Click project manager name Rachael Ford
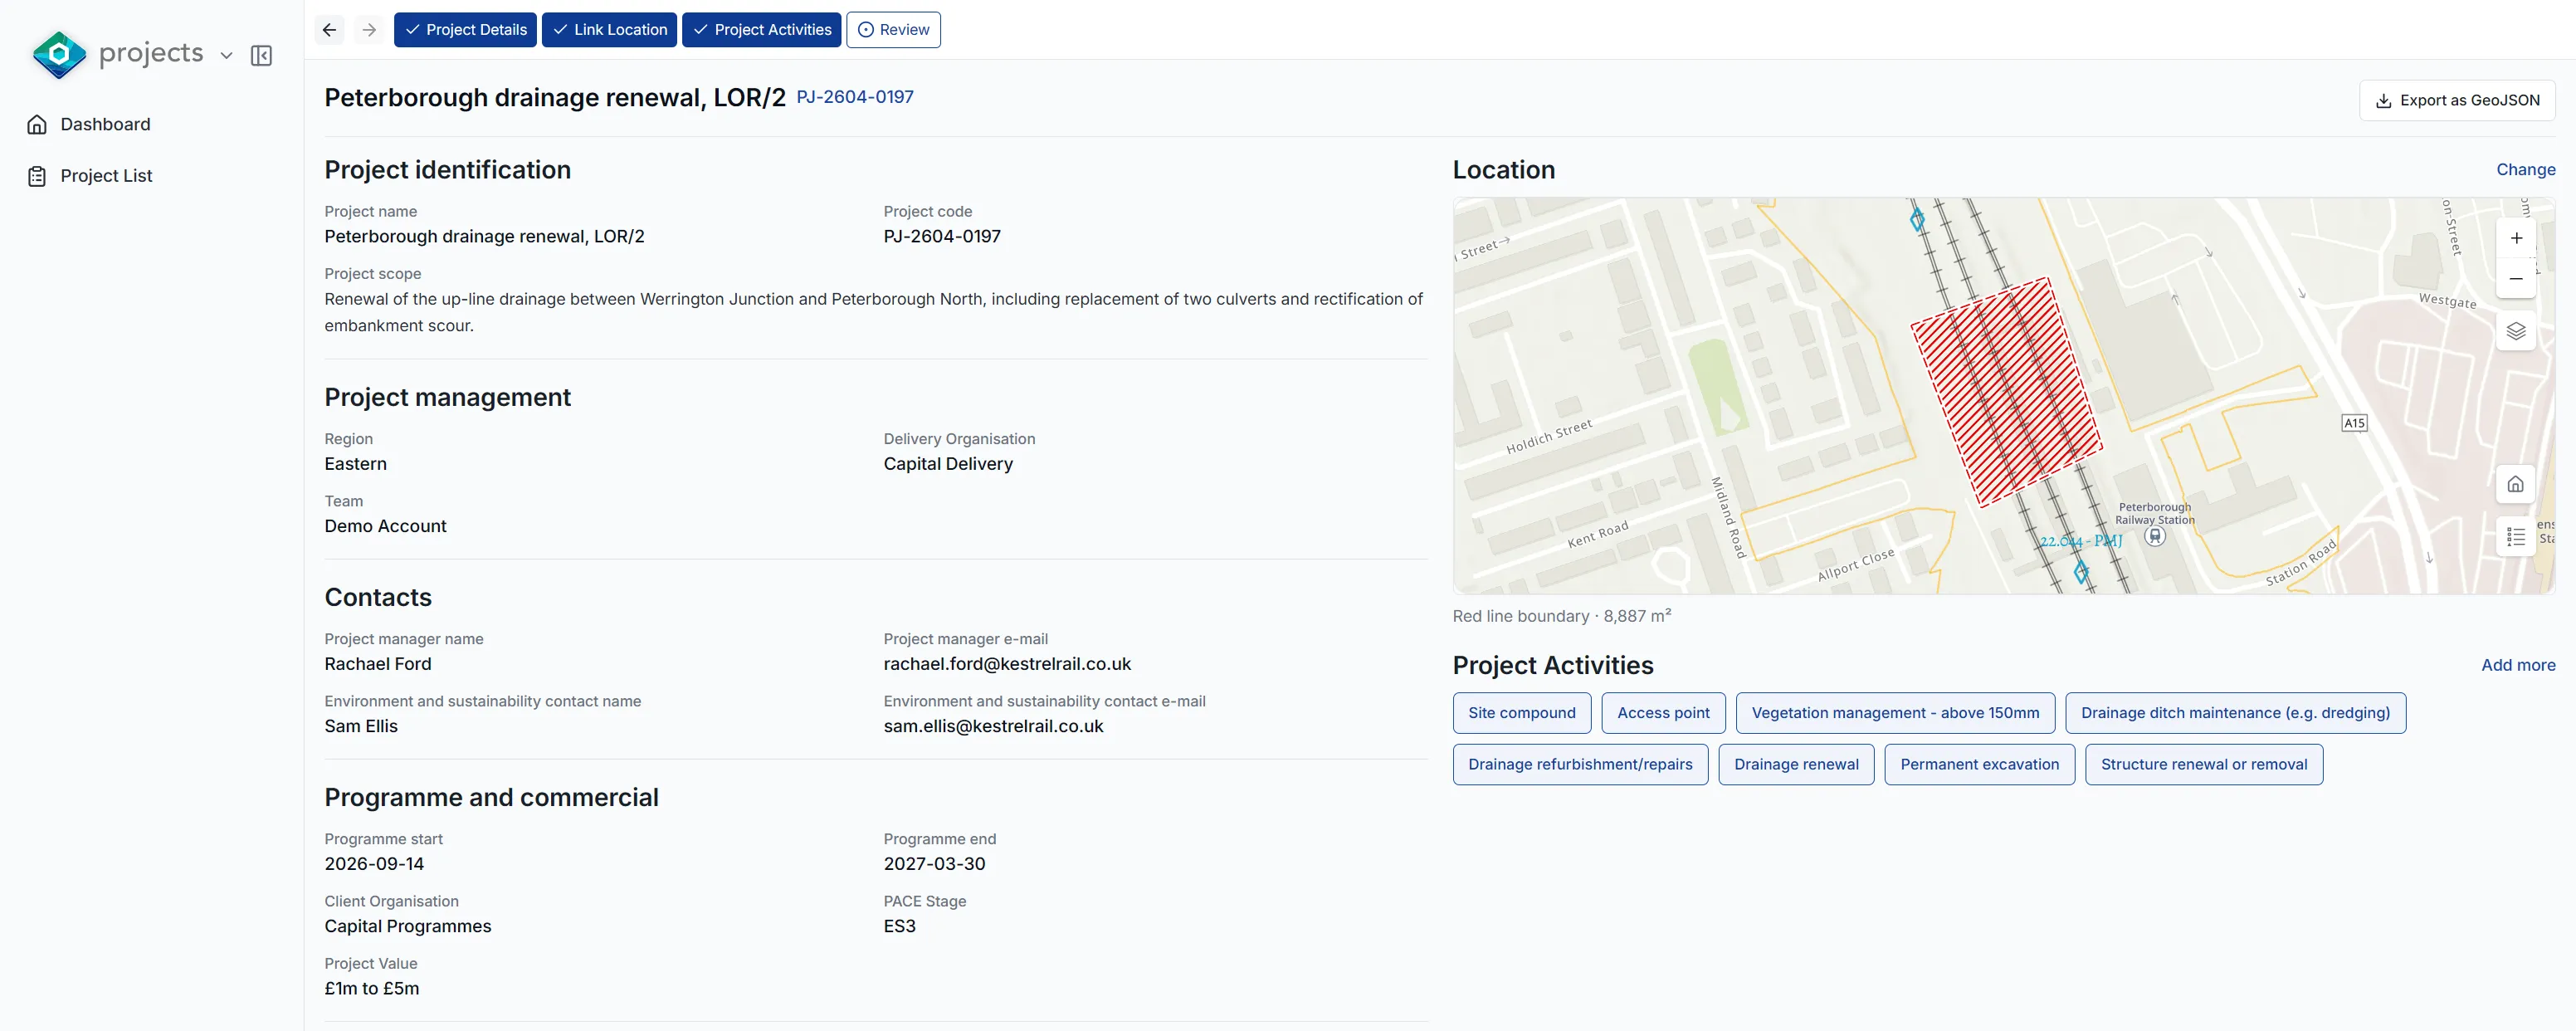Image resolution: width=2576 pixels, height=1031 pixels. coord(378,665)
